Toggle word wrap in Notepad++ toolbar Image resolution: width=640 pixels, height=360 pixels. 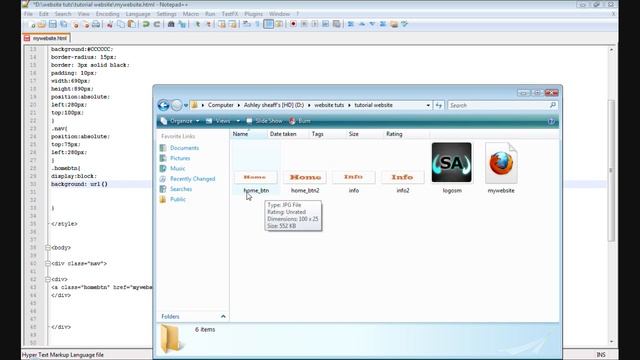(x=247, y=24)
